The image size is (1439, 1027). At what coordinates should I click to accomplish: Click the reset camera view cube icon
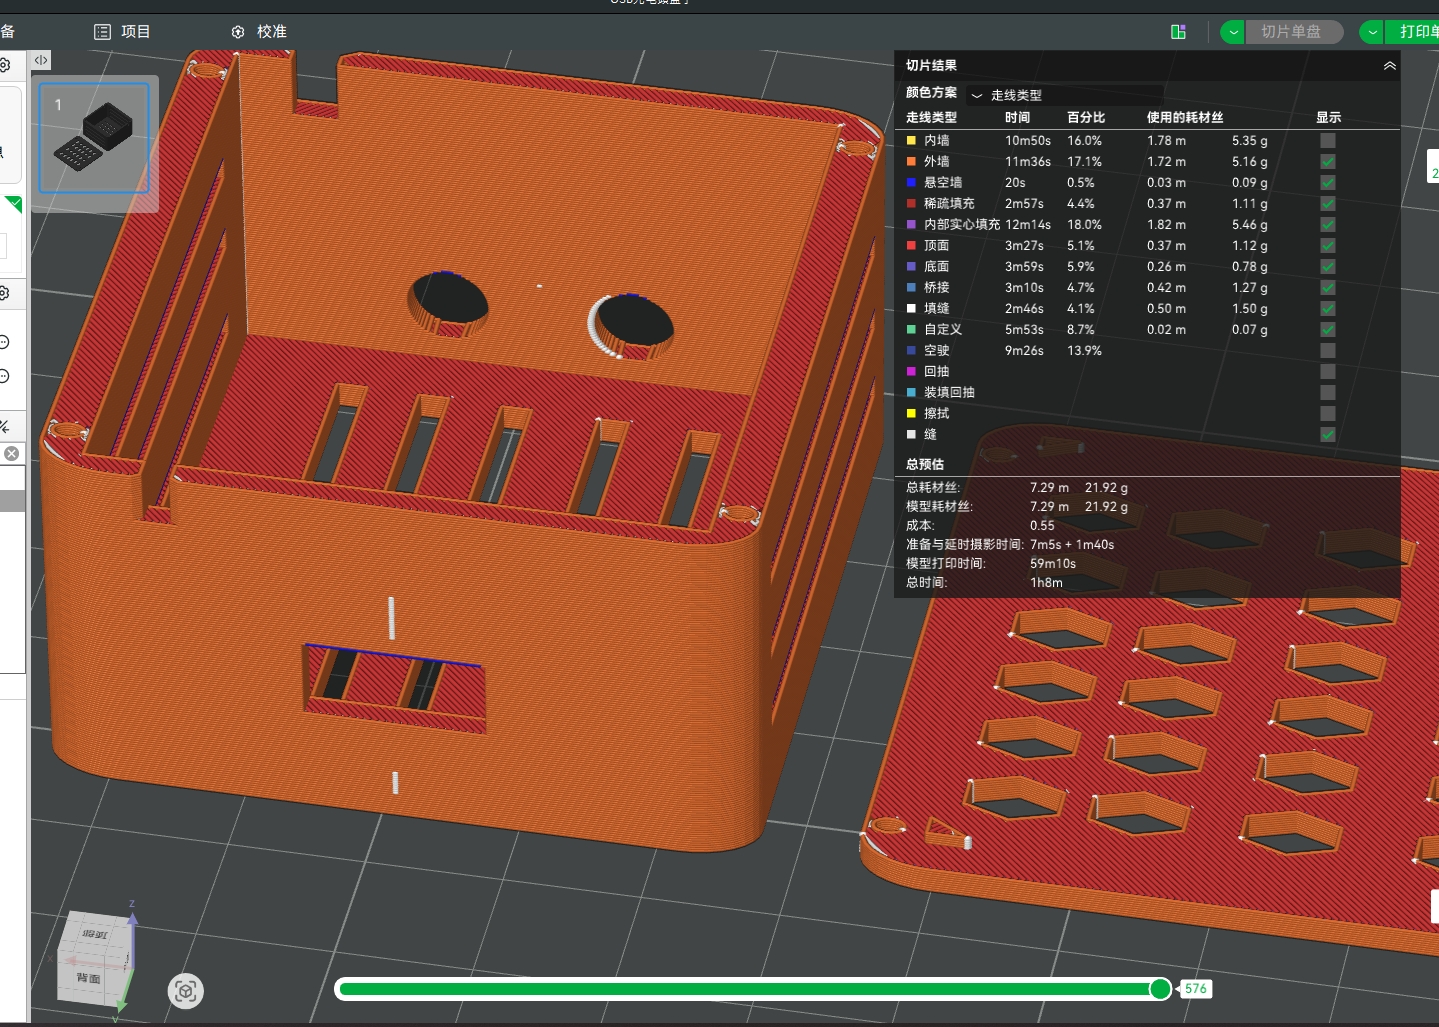[185, 991]
